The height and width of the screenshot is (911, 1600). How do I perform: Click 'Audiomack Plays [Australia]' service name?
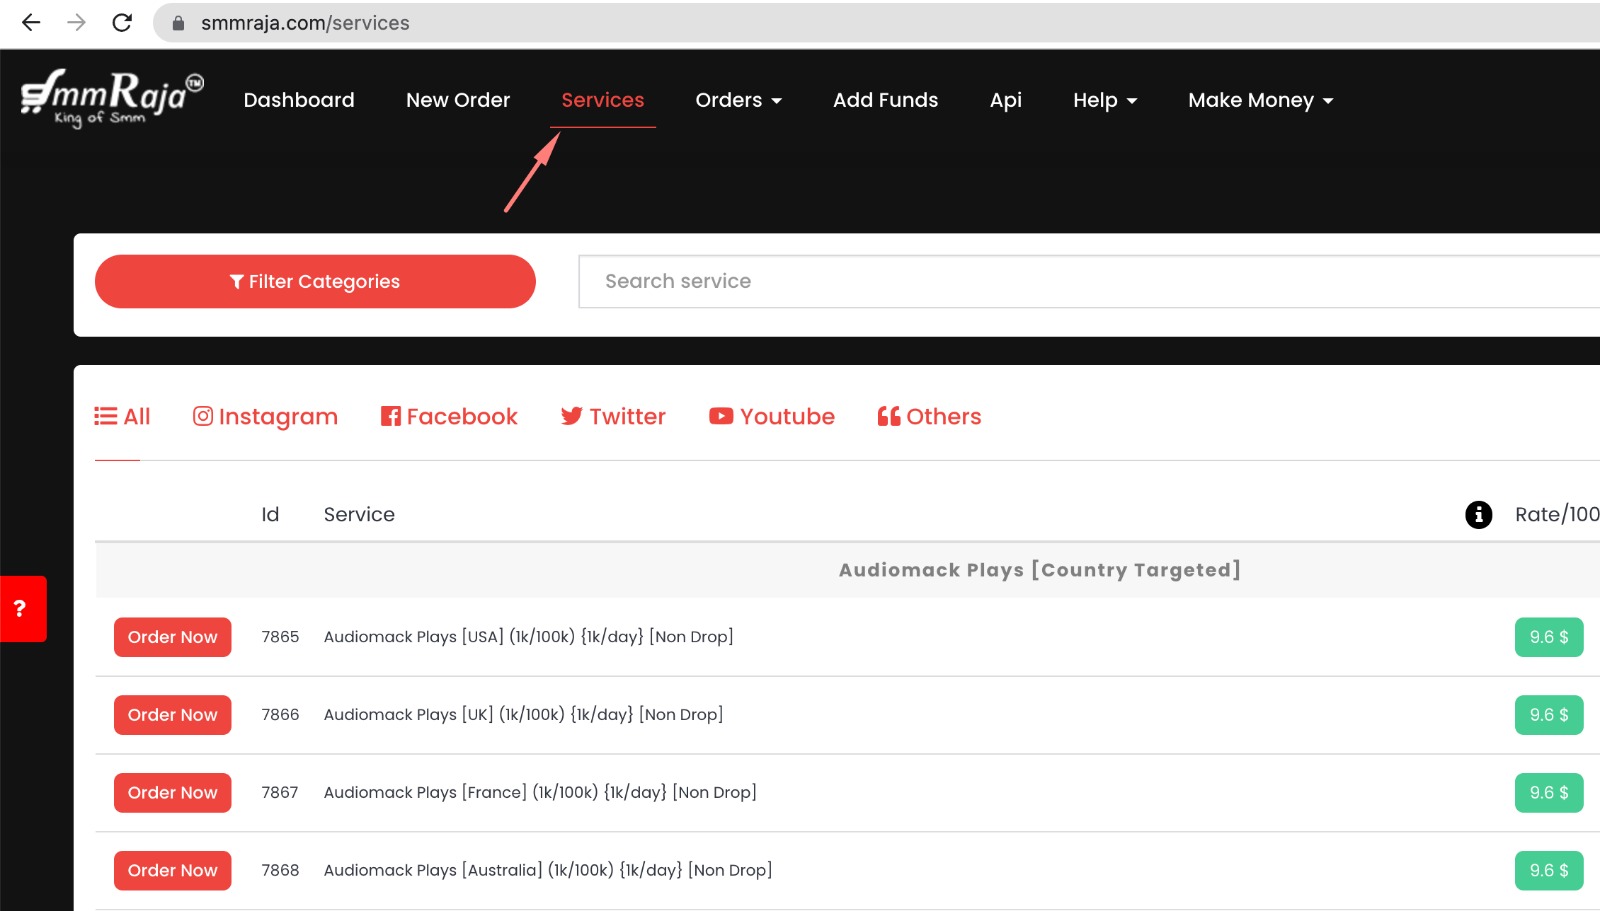pyautogui.click(x=548, y=871)
